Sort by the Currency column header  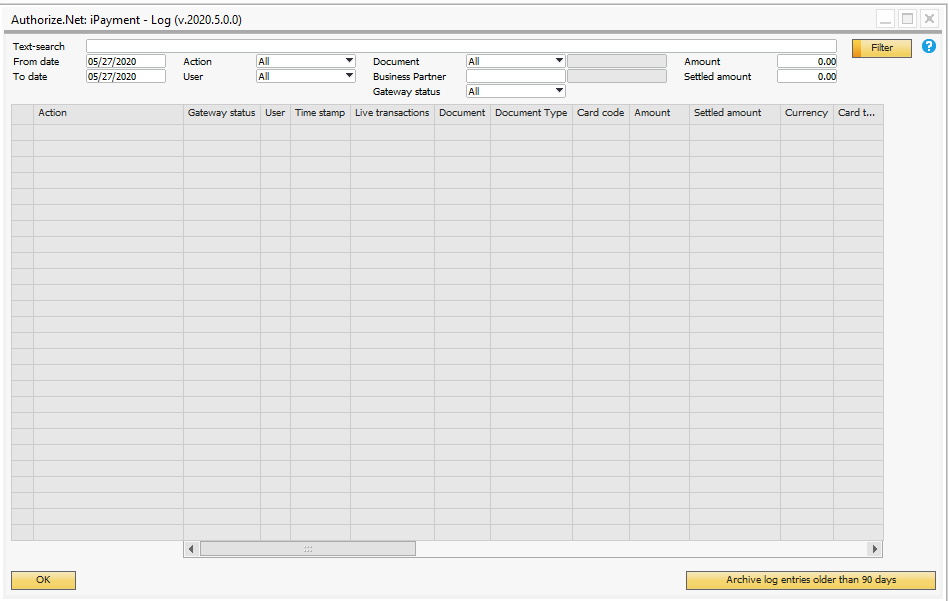(807, 113)
